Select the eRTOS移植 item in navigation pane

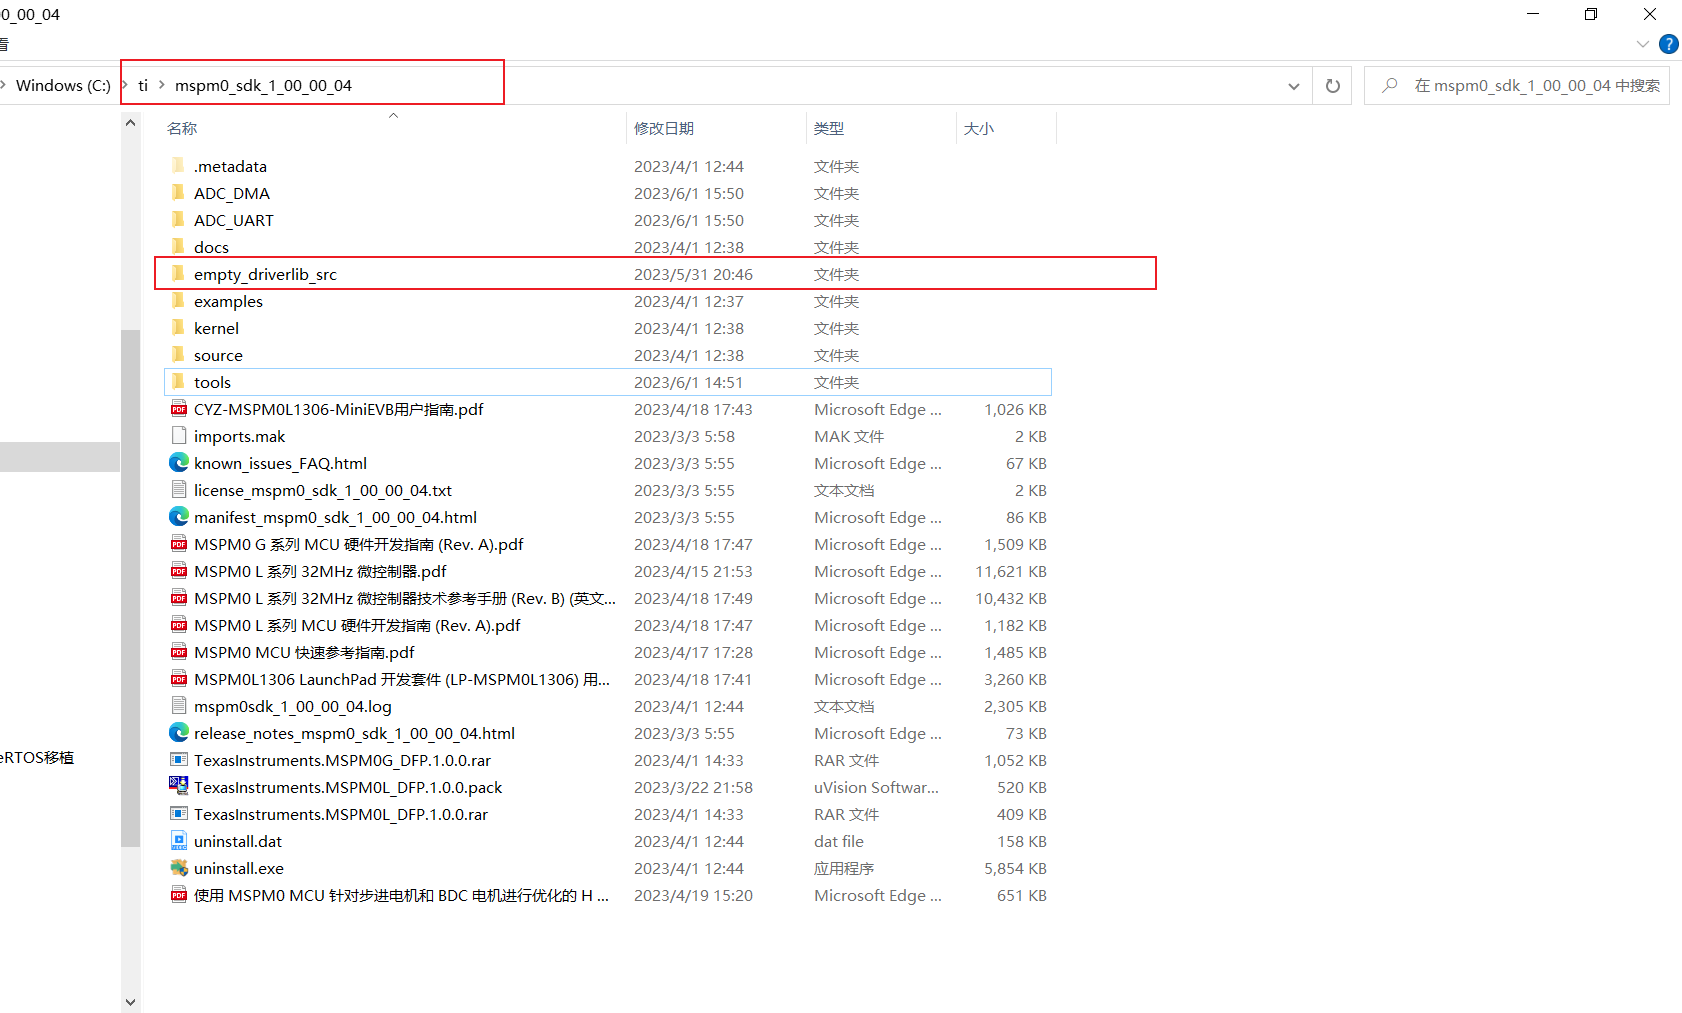pos(37,757)
